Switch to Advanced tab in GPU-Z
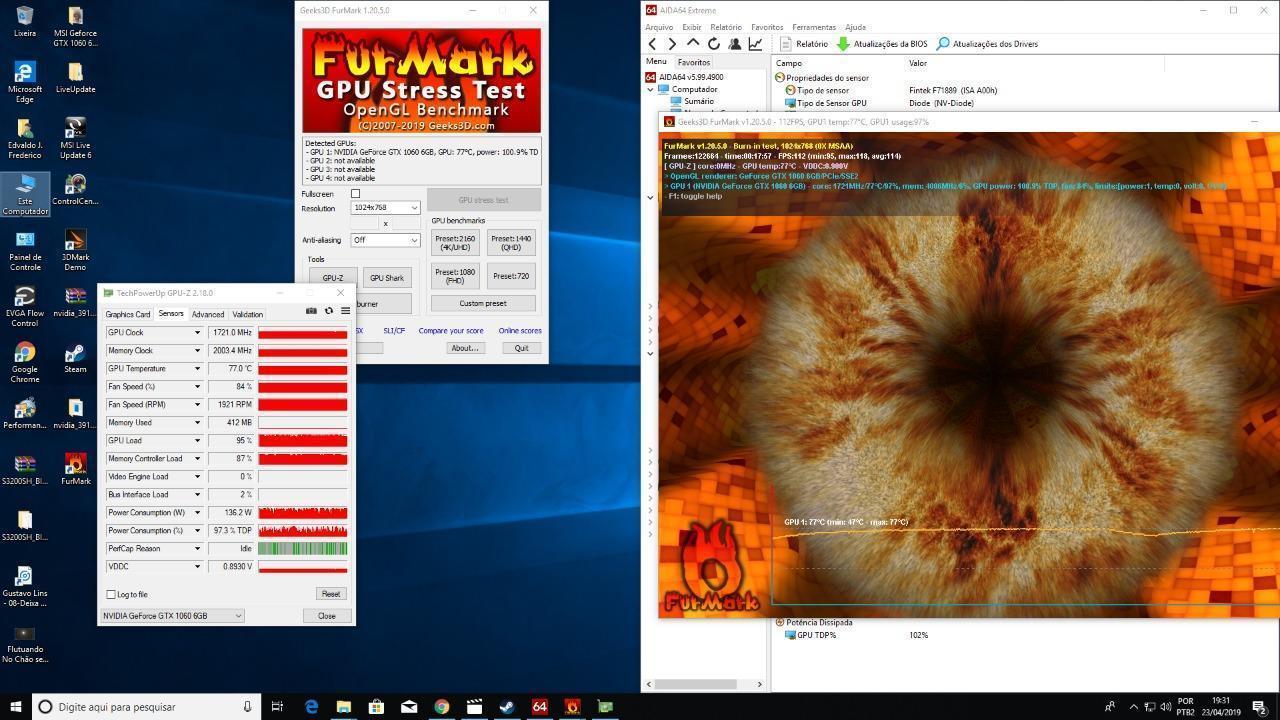The width and height of the screenshot is (1280, 720). [208, 314]
